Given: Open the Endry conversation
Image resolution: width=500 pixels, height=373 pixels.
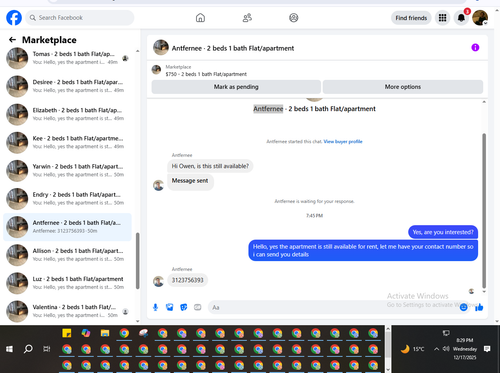Looking at the screenshot, I should pos(67,199).
